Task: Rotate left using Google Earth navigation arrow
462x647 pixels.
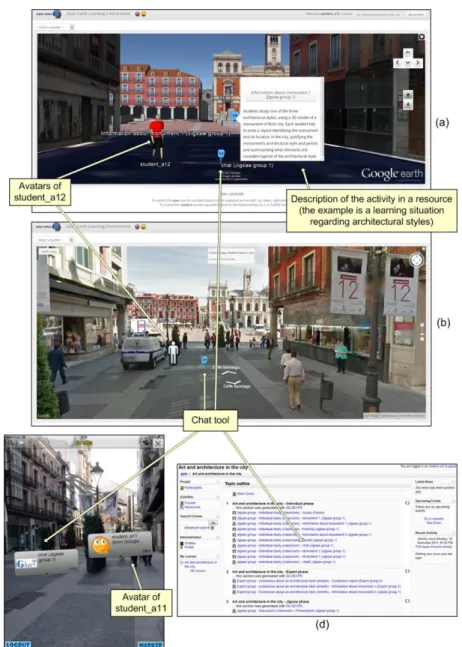Action: coord(397,63)
